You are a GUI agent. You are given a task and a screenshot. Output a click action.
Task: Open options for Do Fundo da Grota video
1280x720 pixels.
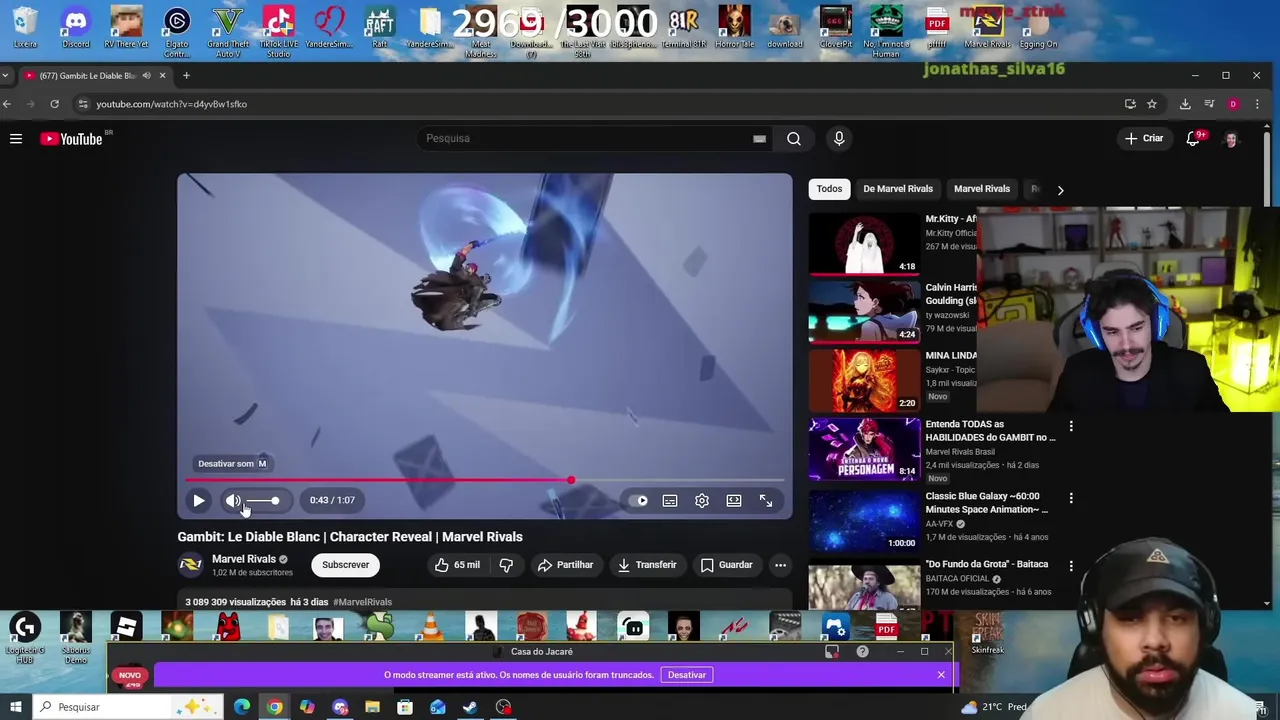click(1071, 566)
